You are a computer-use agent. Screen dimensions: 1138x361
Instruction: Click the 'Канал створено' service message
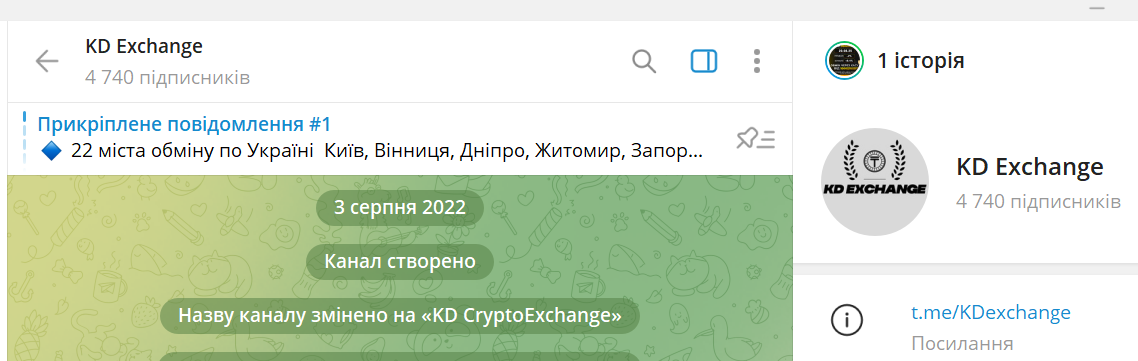tap(400, 262)
